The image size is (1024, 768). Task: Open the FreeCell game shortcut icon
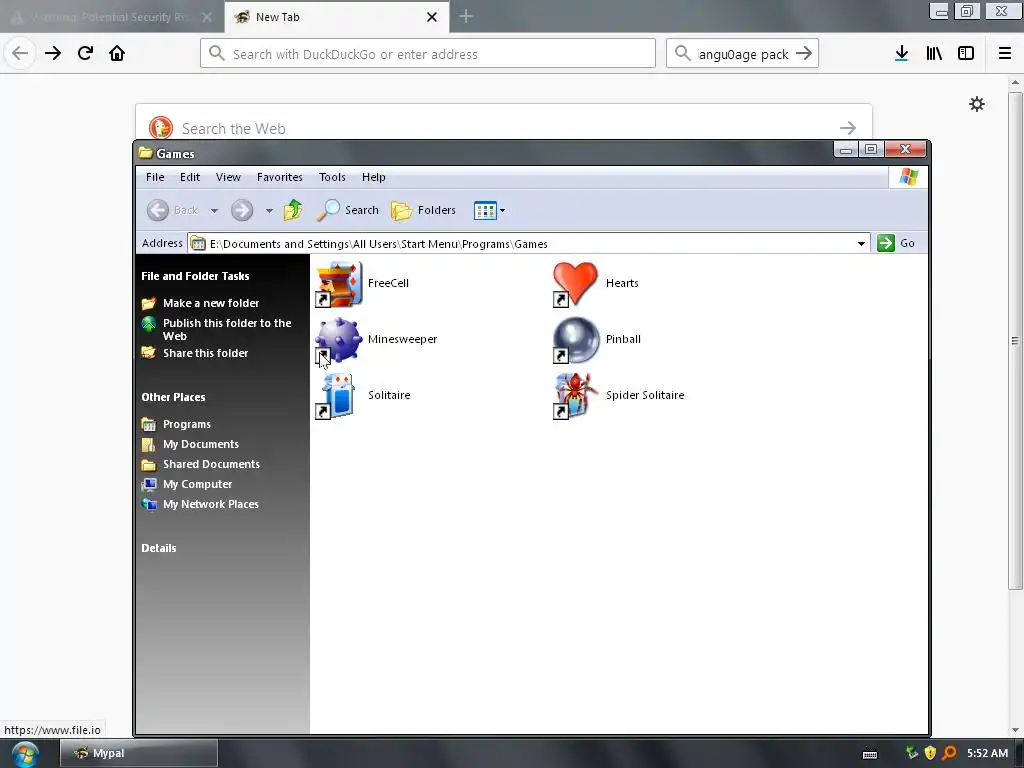[339, 284]
